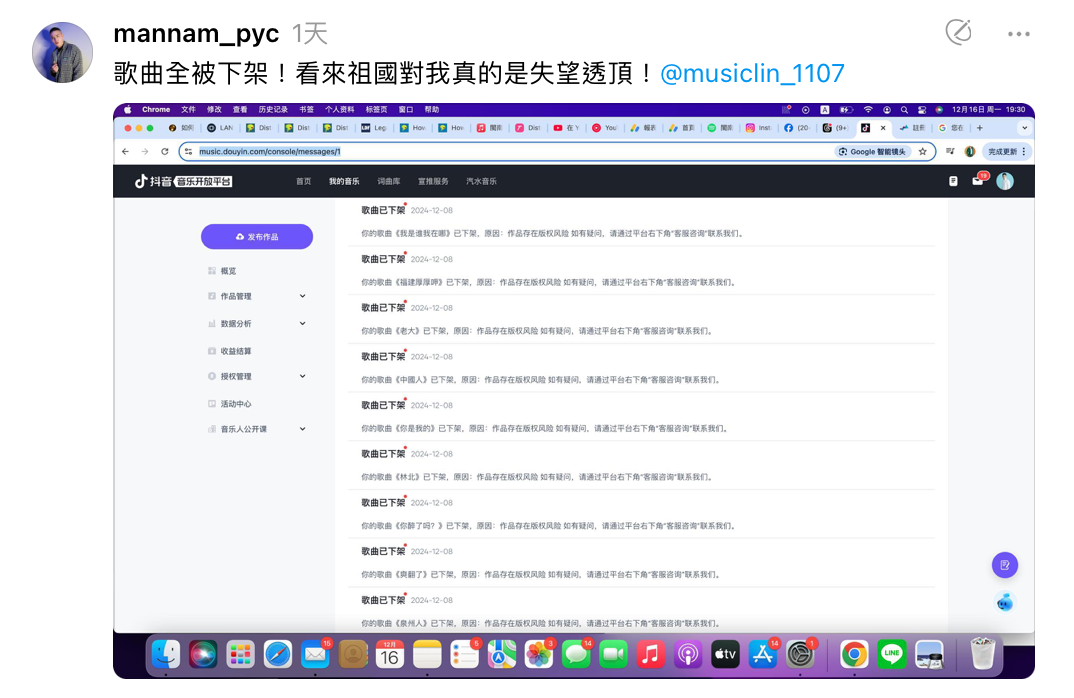The height and width of the screenshot is (698, 1074).
Task: Open Apple Music in the Dock
Action: tap(650, 655)
